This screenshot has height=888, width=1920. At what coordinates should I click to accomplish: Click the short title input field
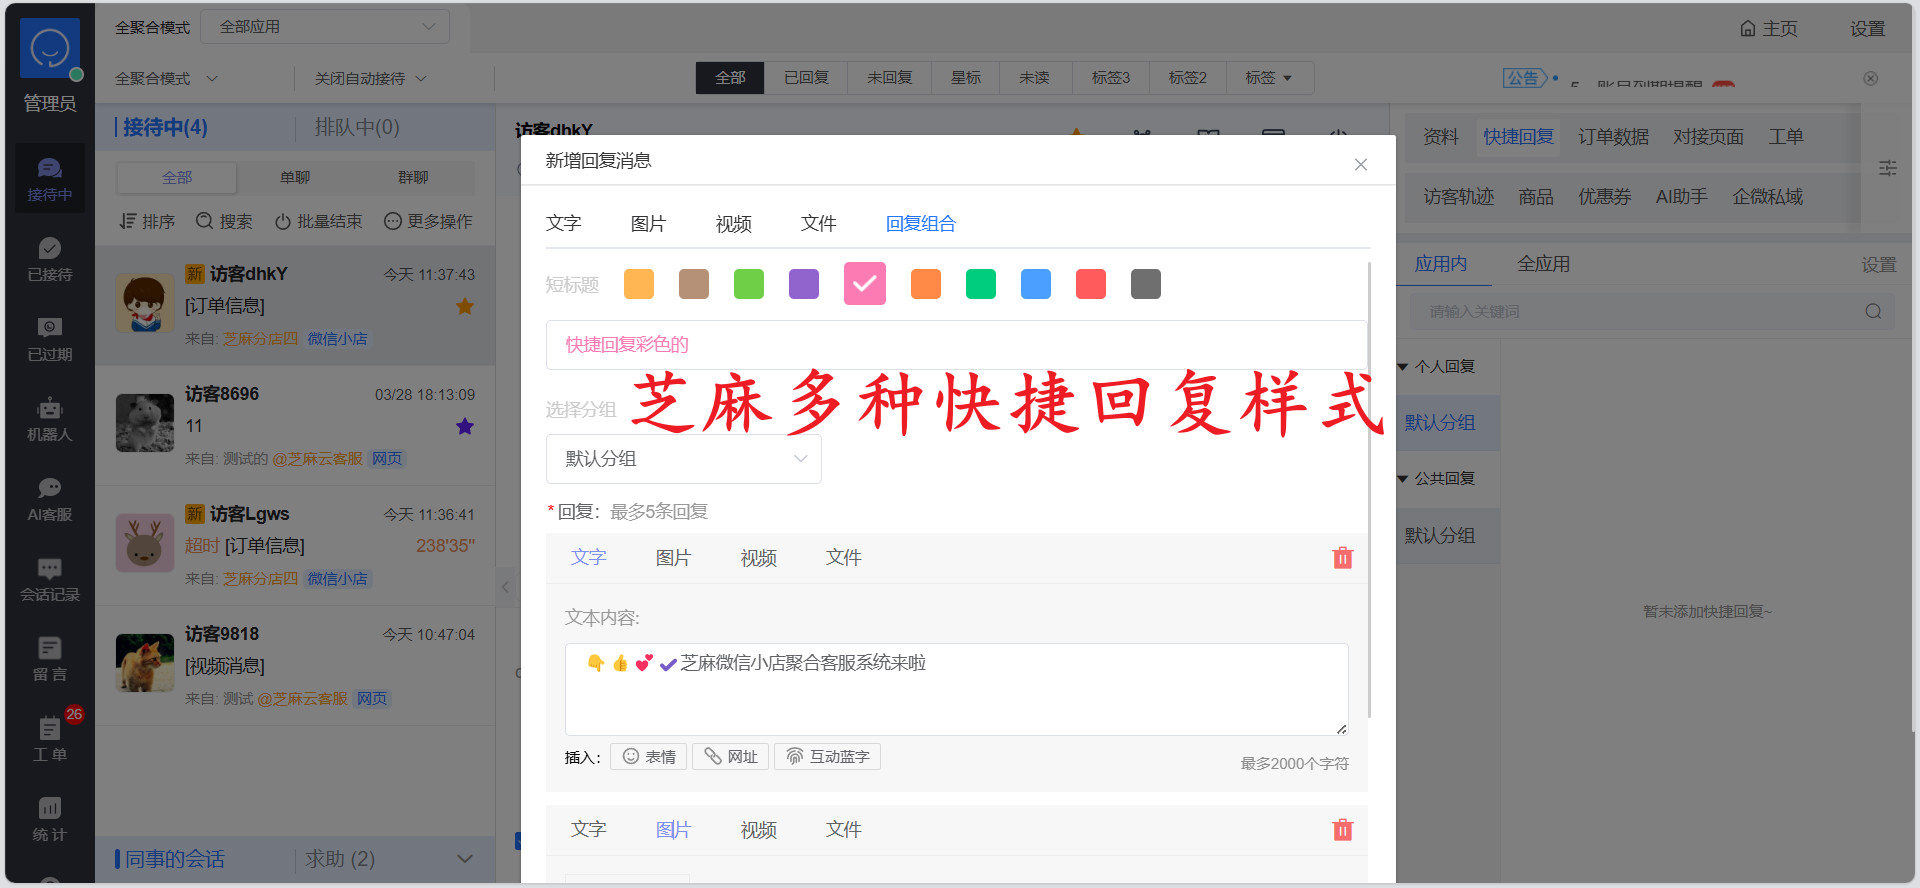pos(956,345)
